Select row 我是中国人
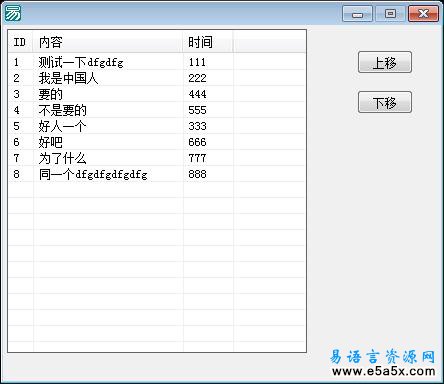Viewport: 444px width, 384px height. click(156, 78)
